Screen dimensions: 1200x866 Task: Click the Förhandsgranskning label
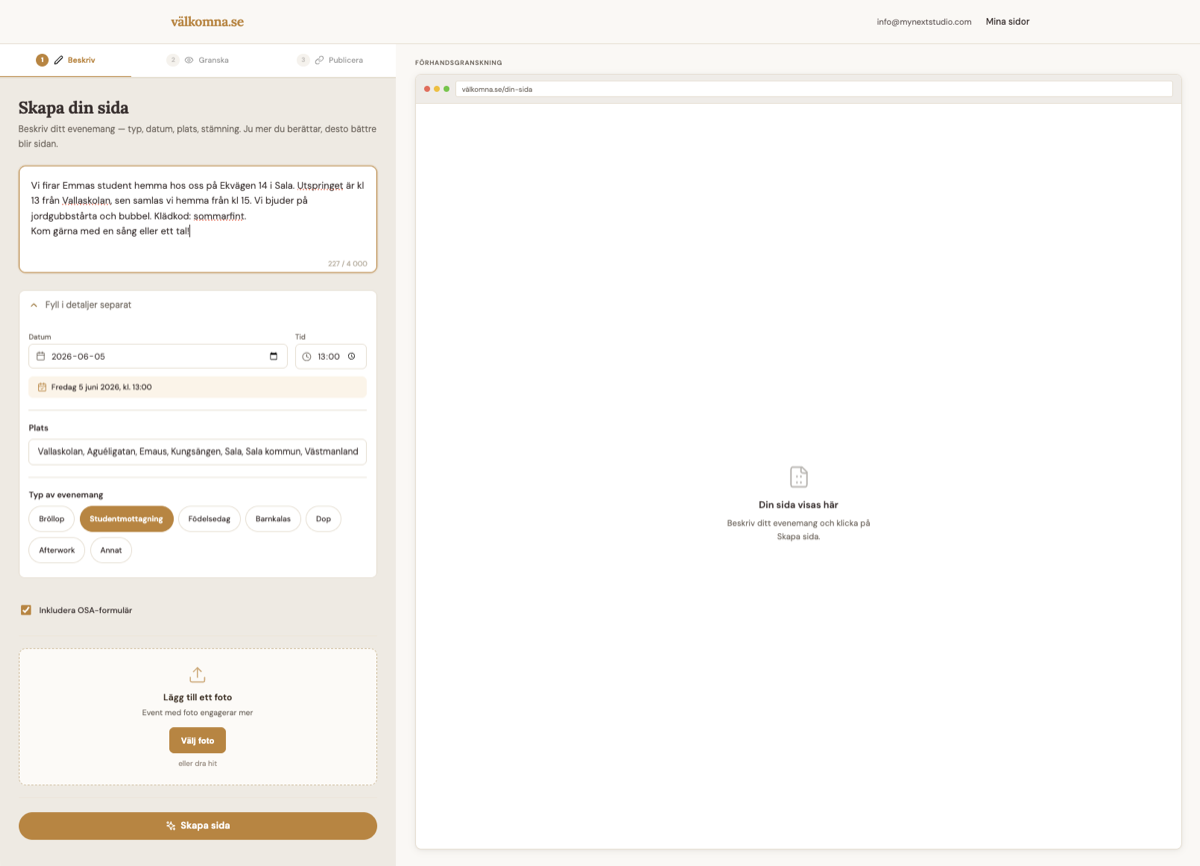tap(459, 63)
